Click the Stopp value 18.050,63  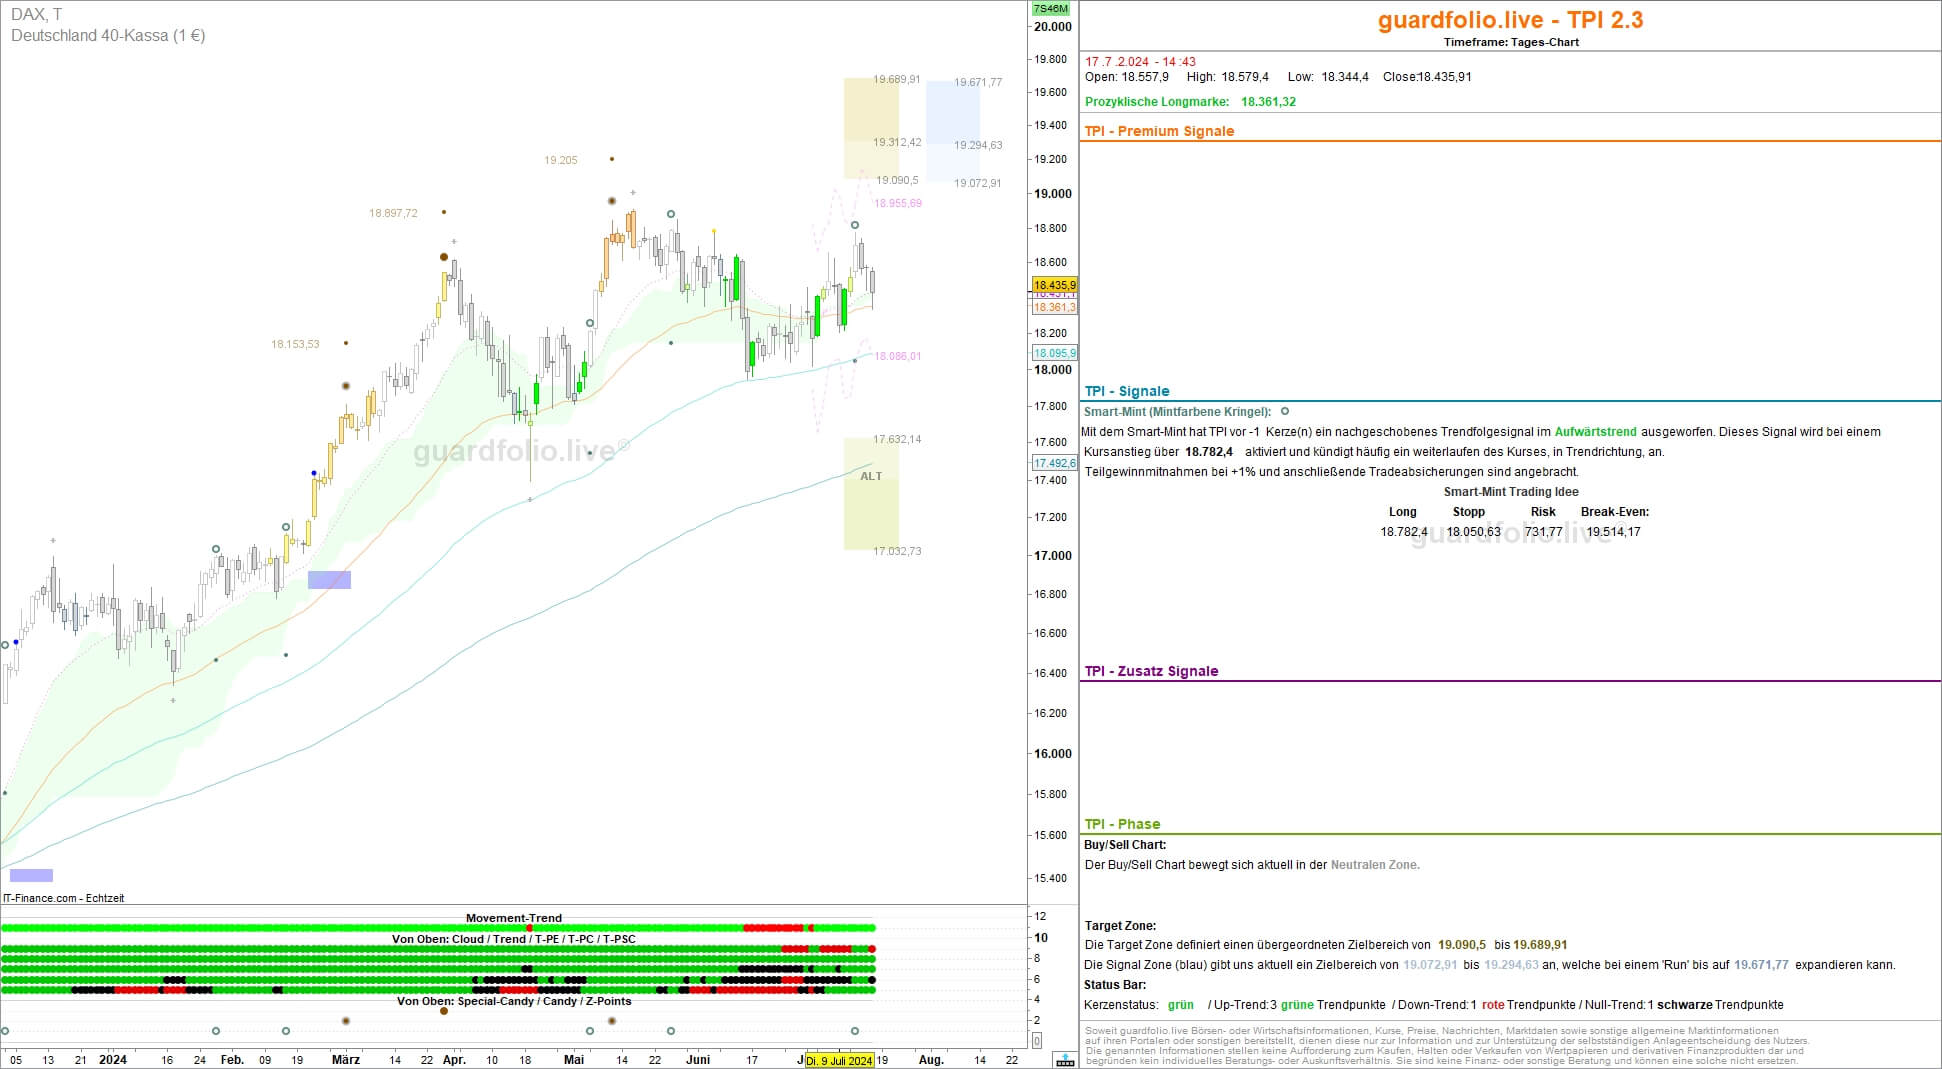click(x=1473, y=532)
